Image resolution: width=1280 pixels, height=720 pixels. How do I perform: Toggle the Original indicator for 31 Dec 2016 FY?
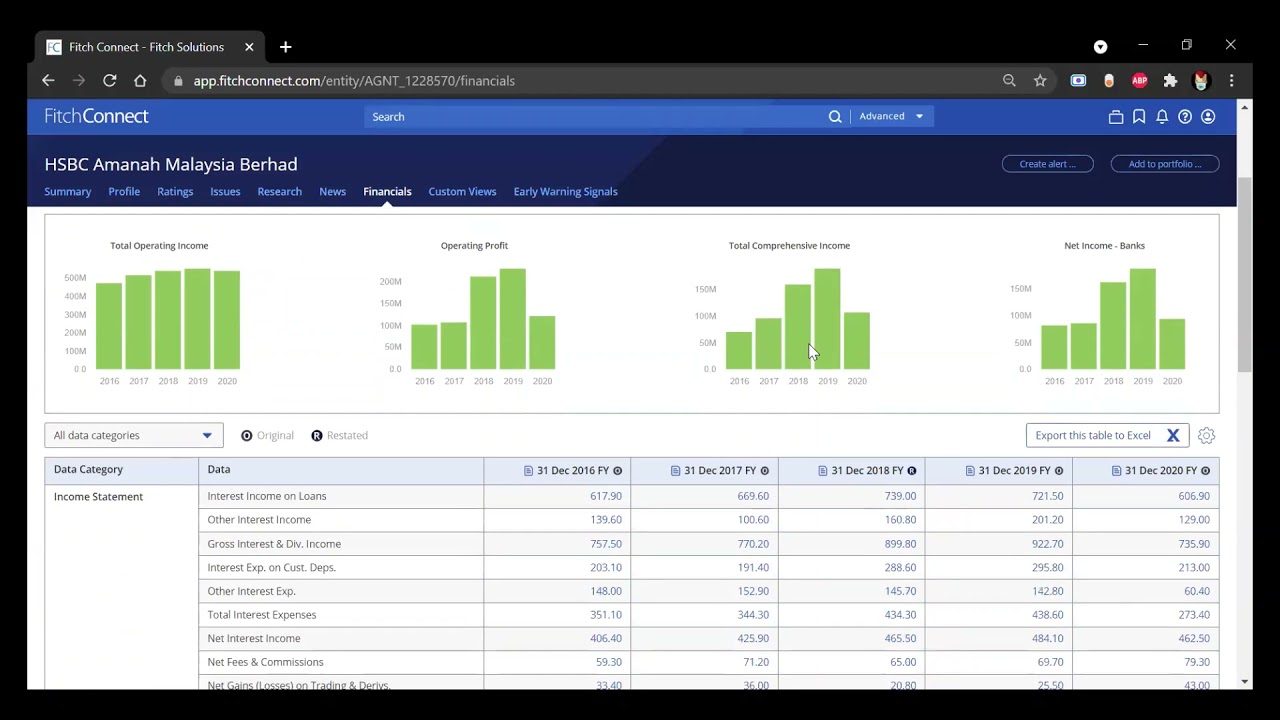click(617, 471)
